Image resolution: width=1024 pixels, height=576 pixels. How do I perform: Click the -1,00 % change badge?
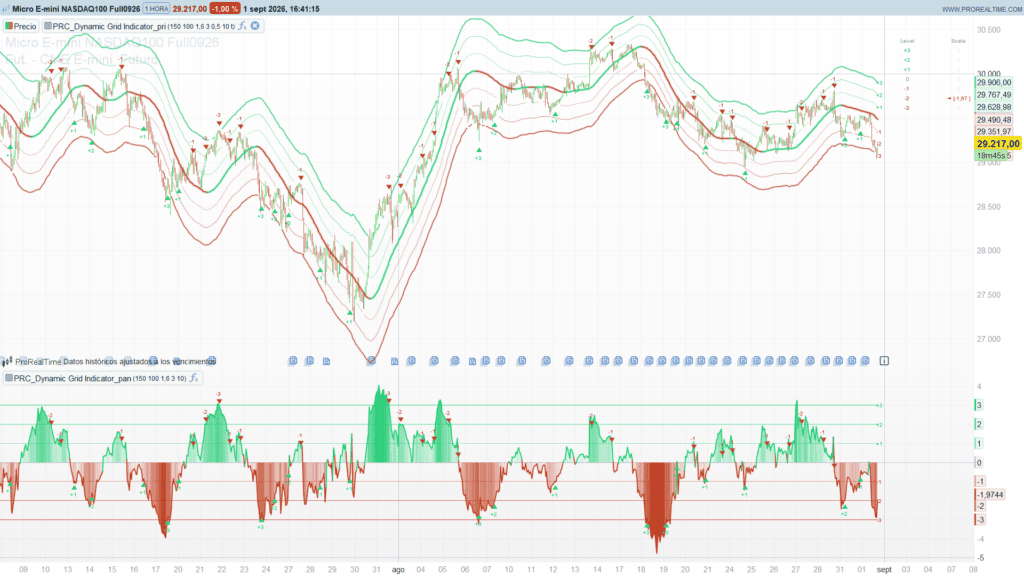pos(225,8)
